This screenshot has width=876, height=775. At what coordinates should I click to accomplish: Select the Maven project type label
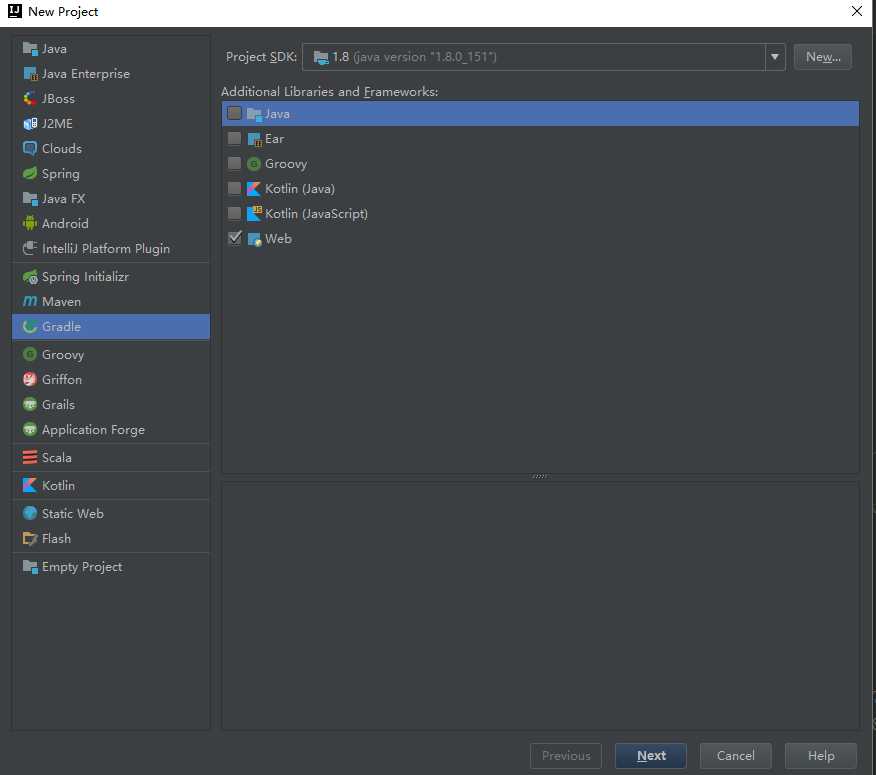[61, 302]
